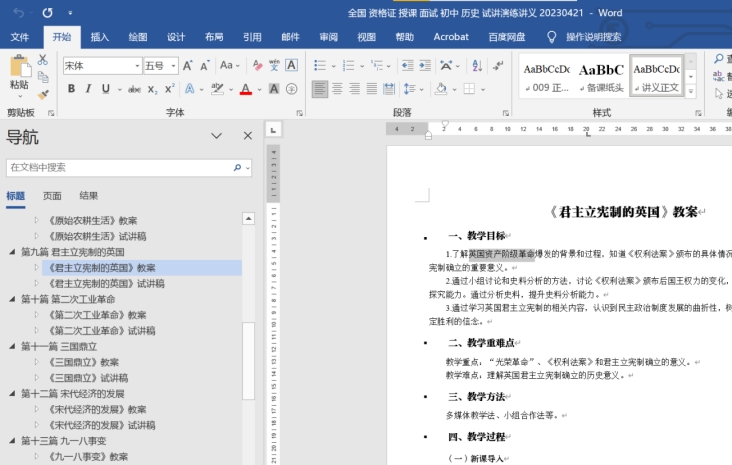Open the 插入 ribbon tab
732x465 pixels.
(100, 37)
